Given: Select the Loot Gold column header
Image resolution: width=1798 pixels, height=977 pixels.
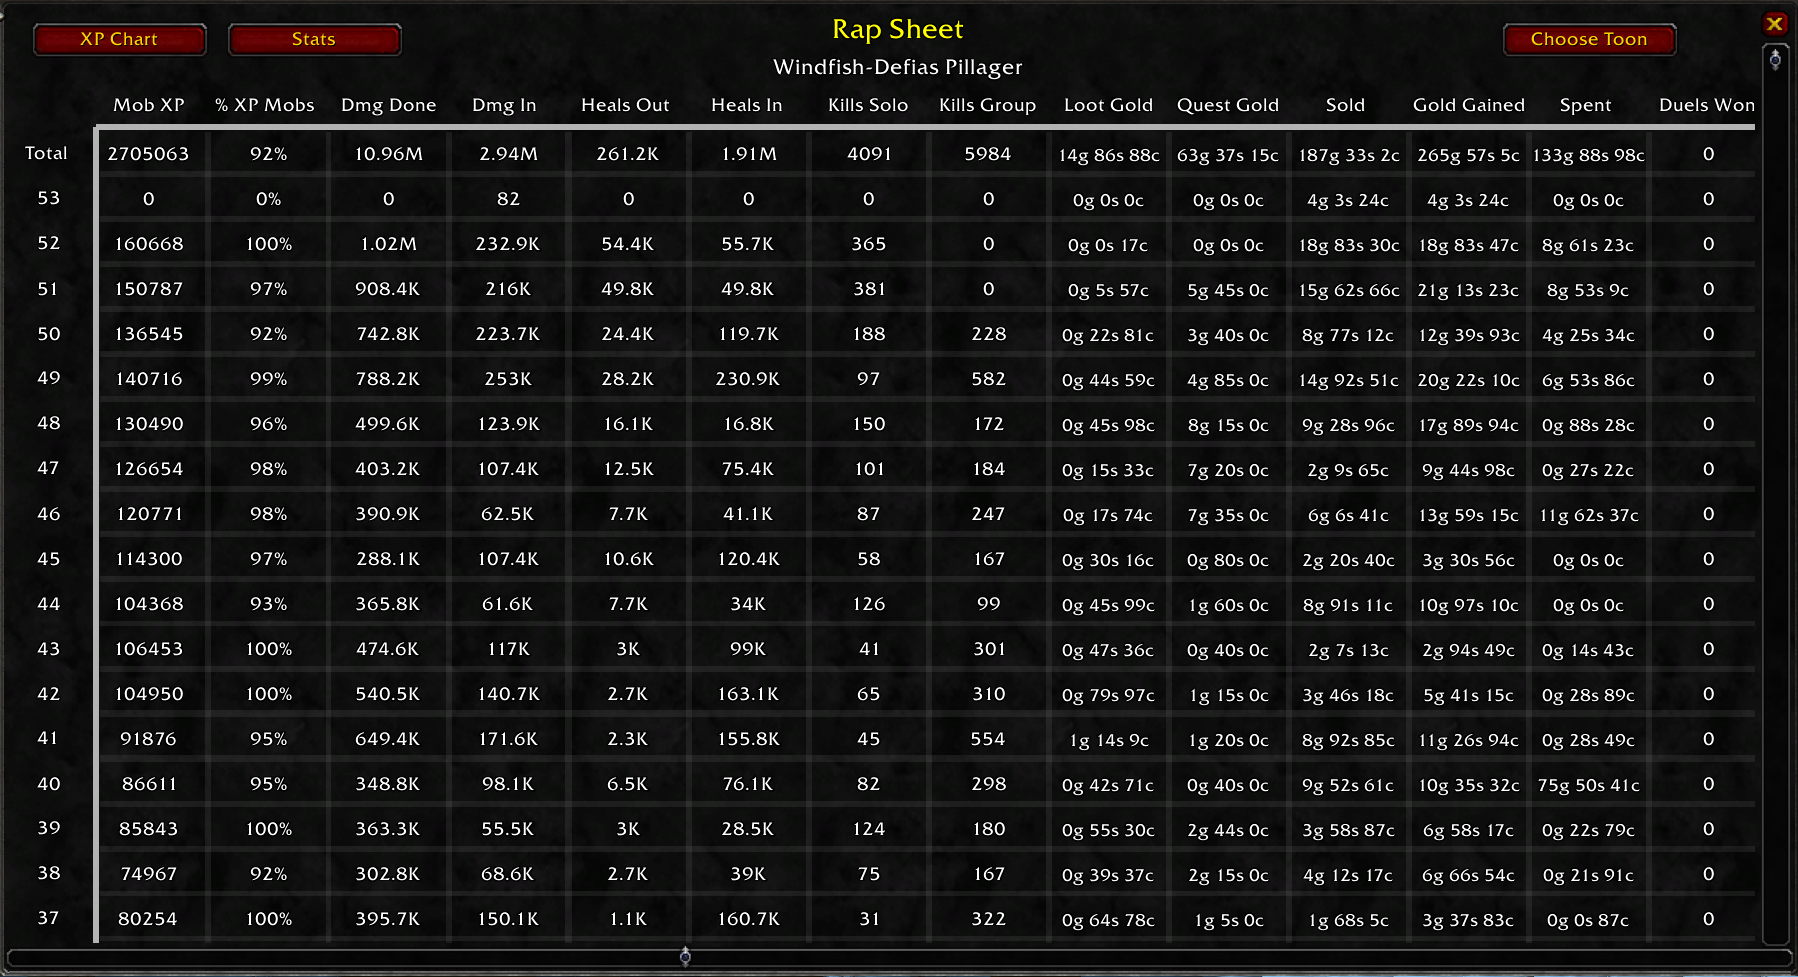Looking at the screenshot, I should tap(1108, 105).
